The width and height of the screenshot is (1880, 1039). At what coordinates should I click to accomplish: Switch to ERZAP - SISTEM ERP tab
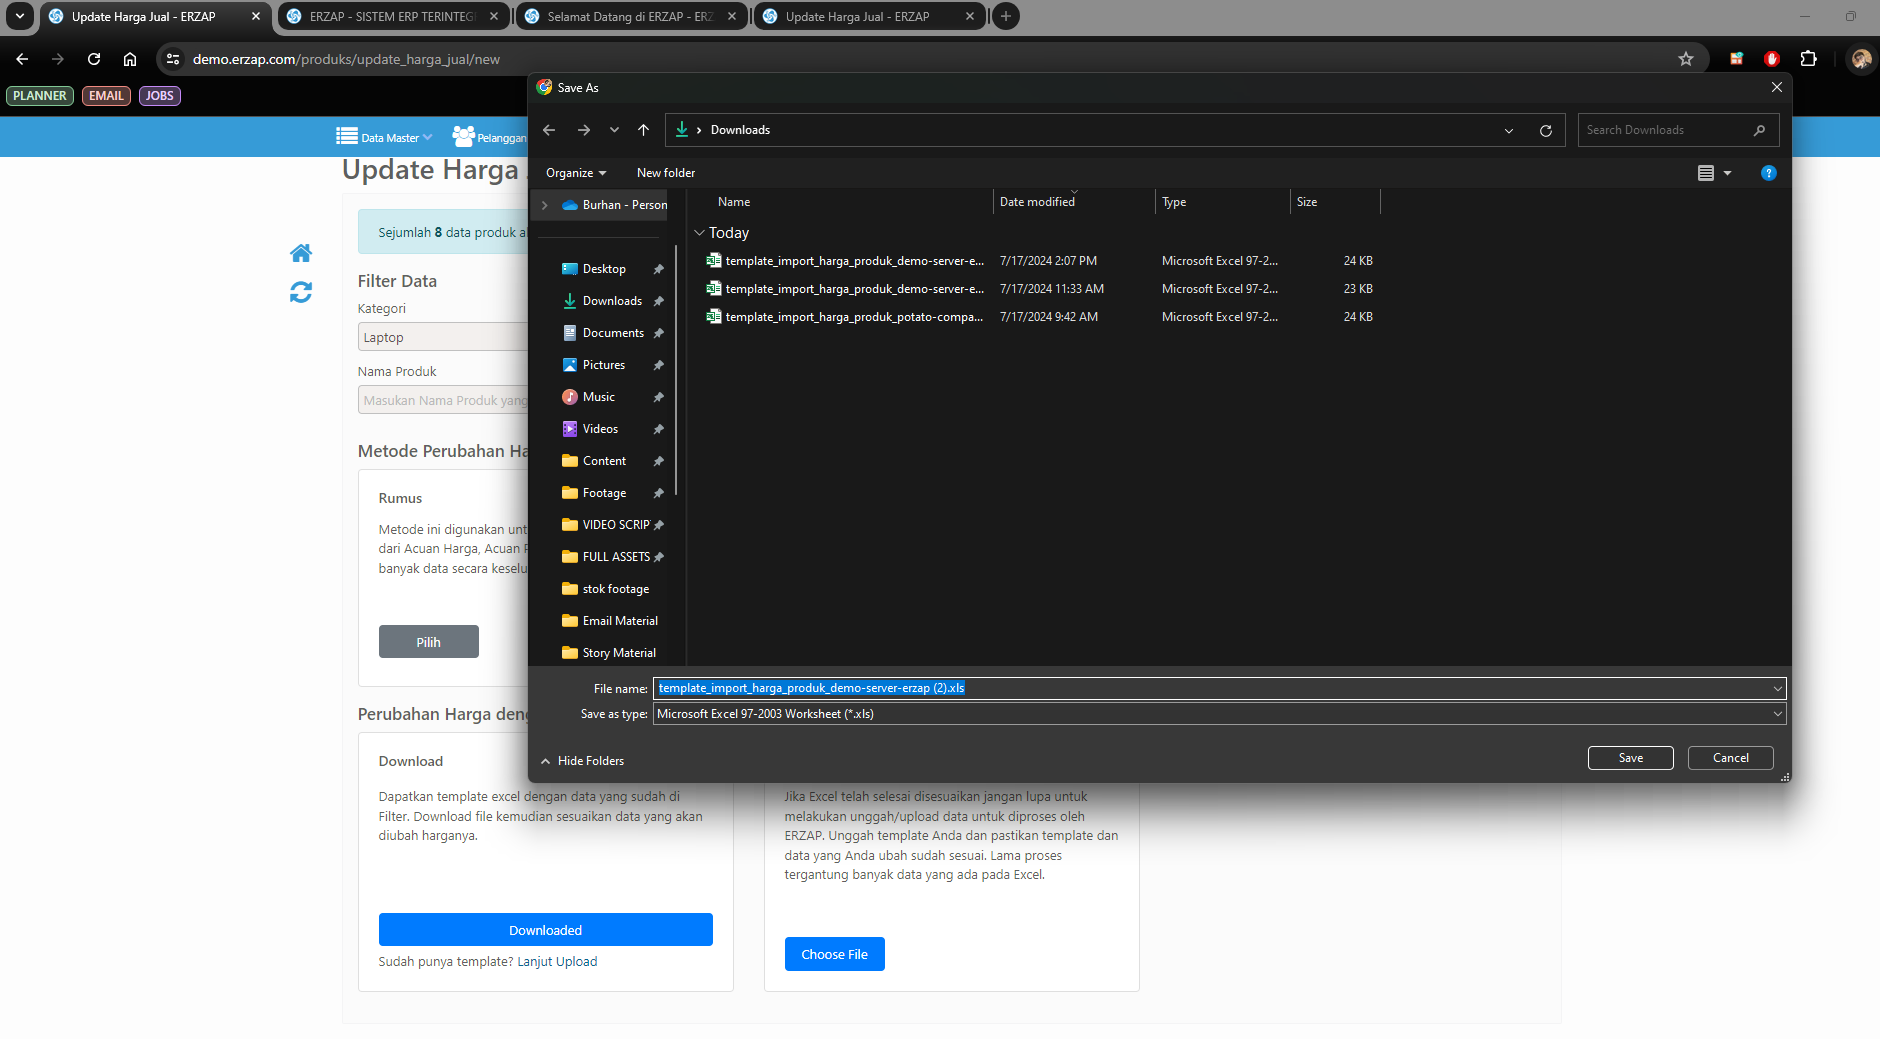coord(392,17)
